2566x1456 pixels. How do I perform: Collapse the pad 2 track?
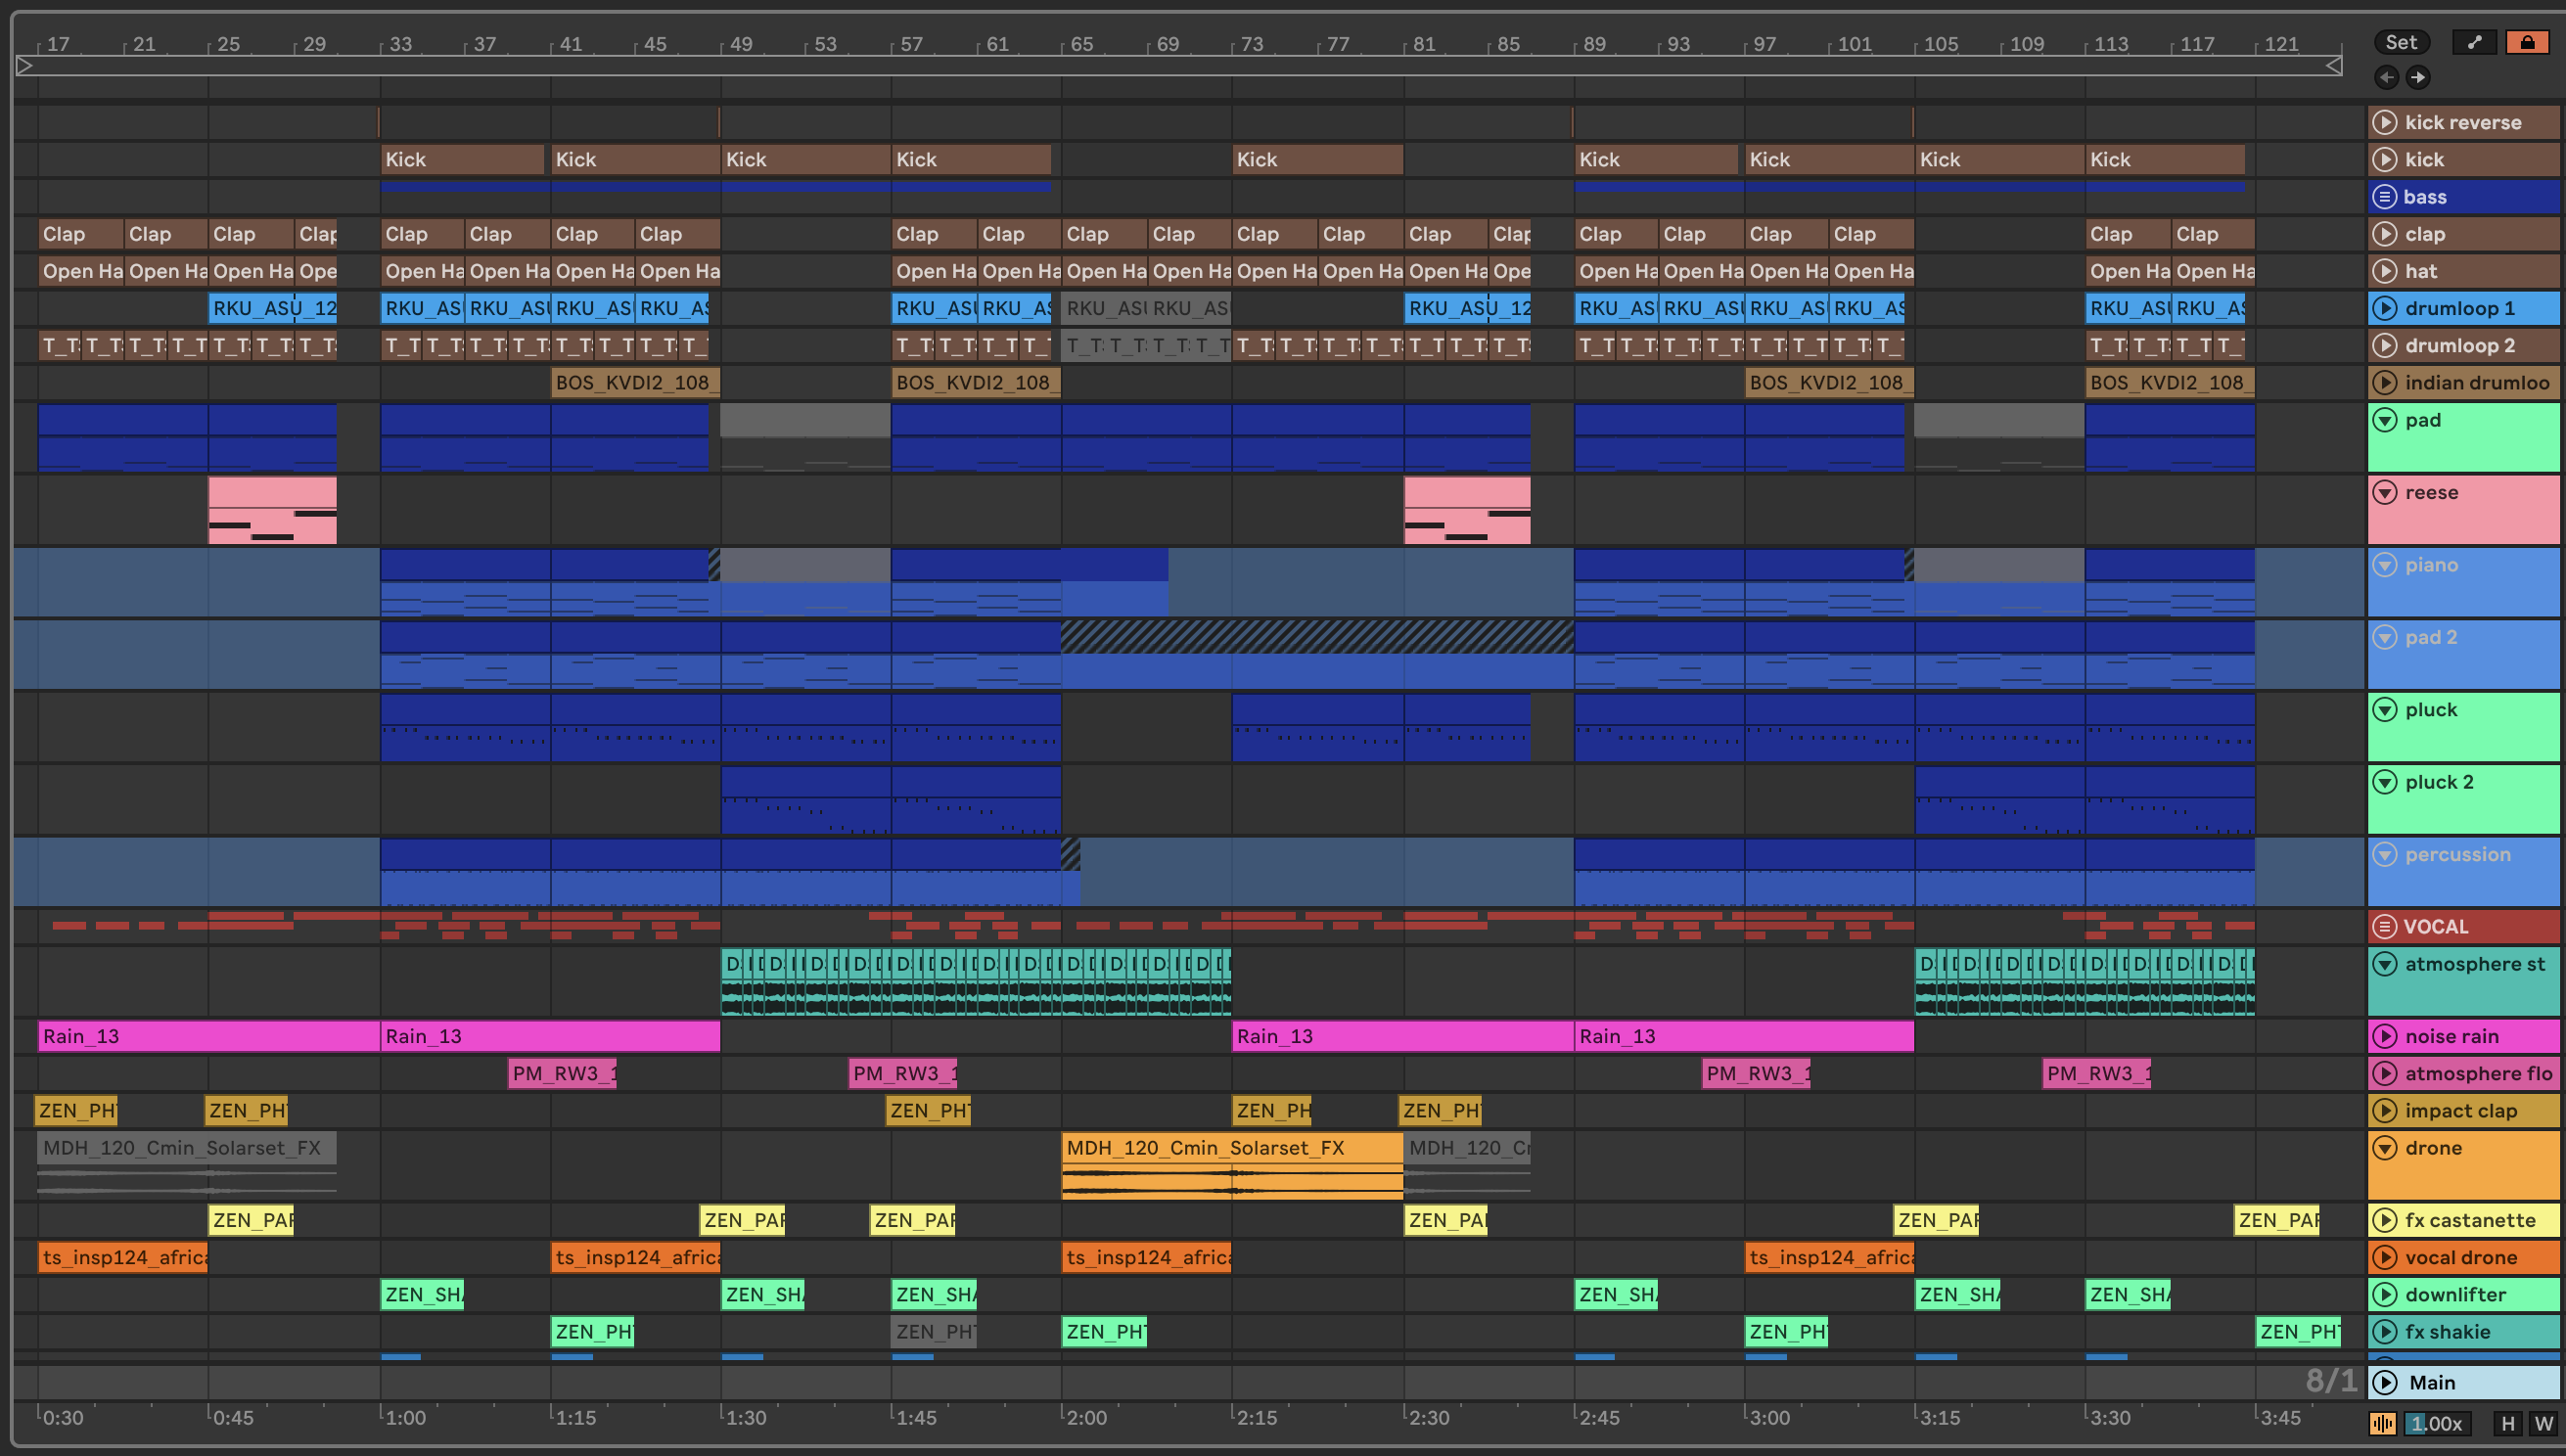pos(2385,637)
